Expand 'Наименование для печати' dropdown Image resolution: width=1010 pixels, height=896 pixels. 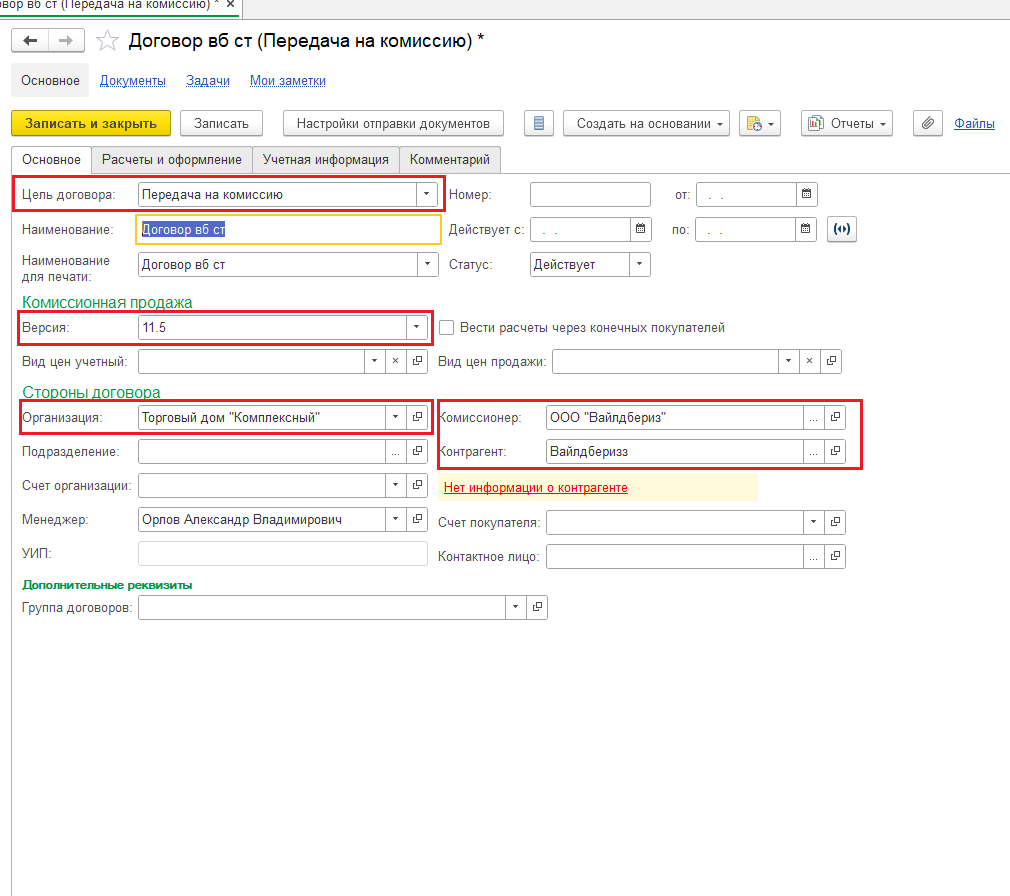pyautogui.click(x=427, y=264)
